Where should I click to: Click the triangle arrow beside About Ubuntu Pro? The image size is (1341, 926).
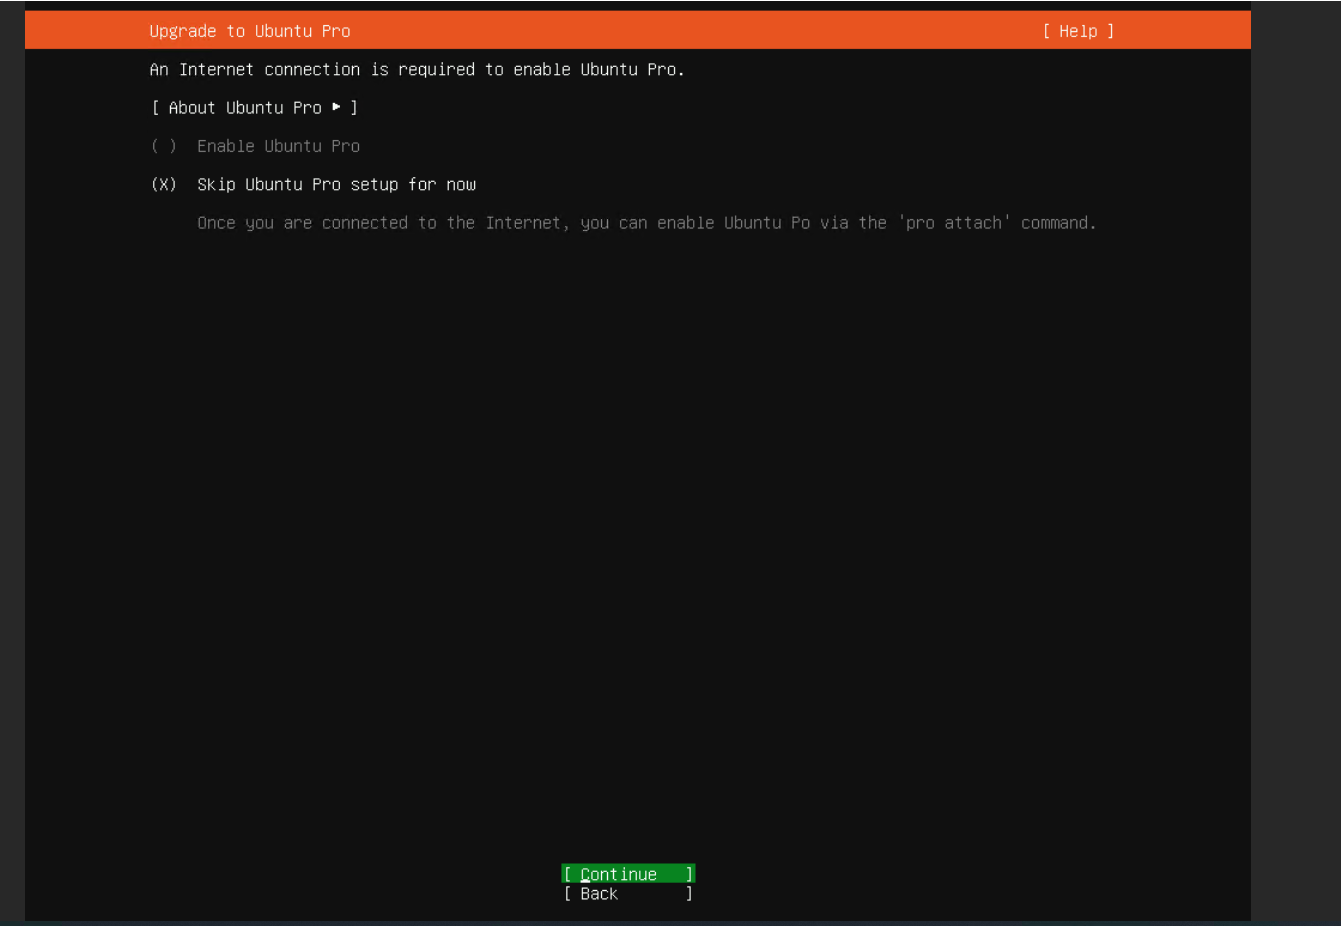click(x=337, y=107)
